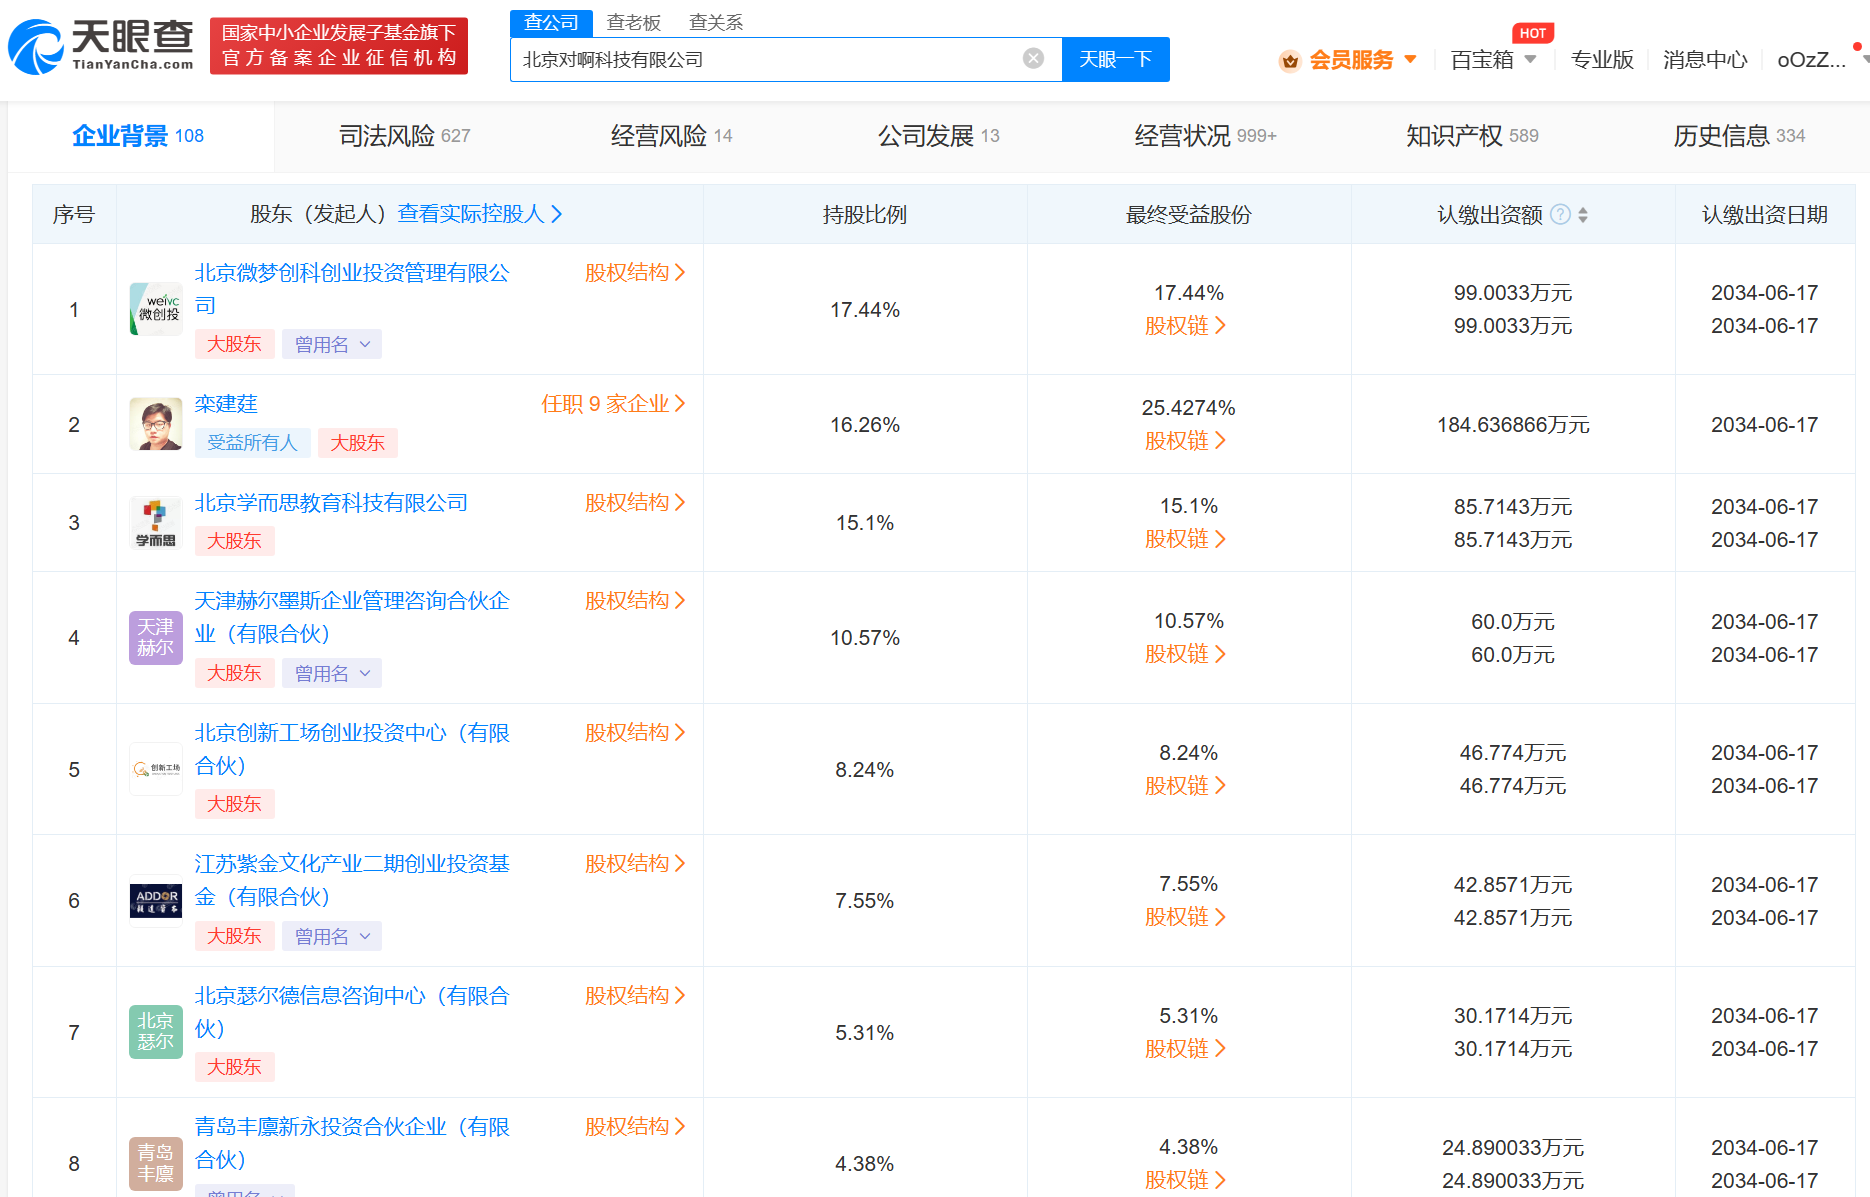This screenshot has height=1197, width=1870.
Task: View 股权结构 for 北京学而思
Action: [x=635, y=502]
